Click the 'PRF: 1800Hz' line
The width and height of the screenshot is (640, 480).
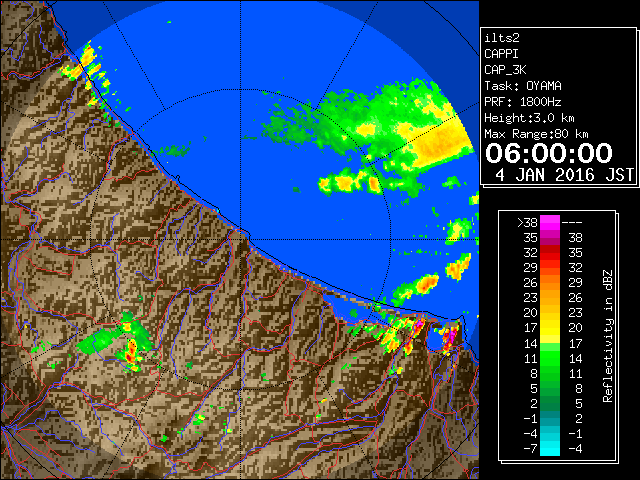pos(523,102)
